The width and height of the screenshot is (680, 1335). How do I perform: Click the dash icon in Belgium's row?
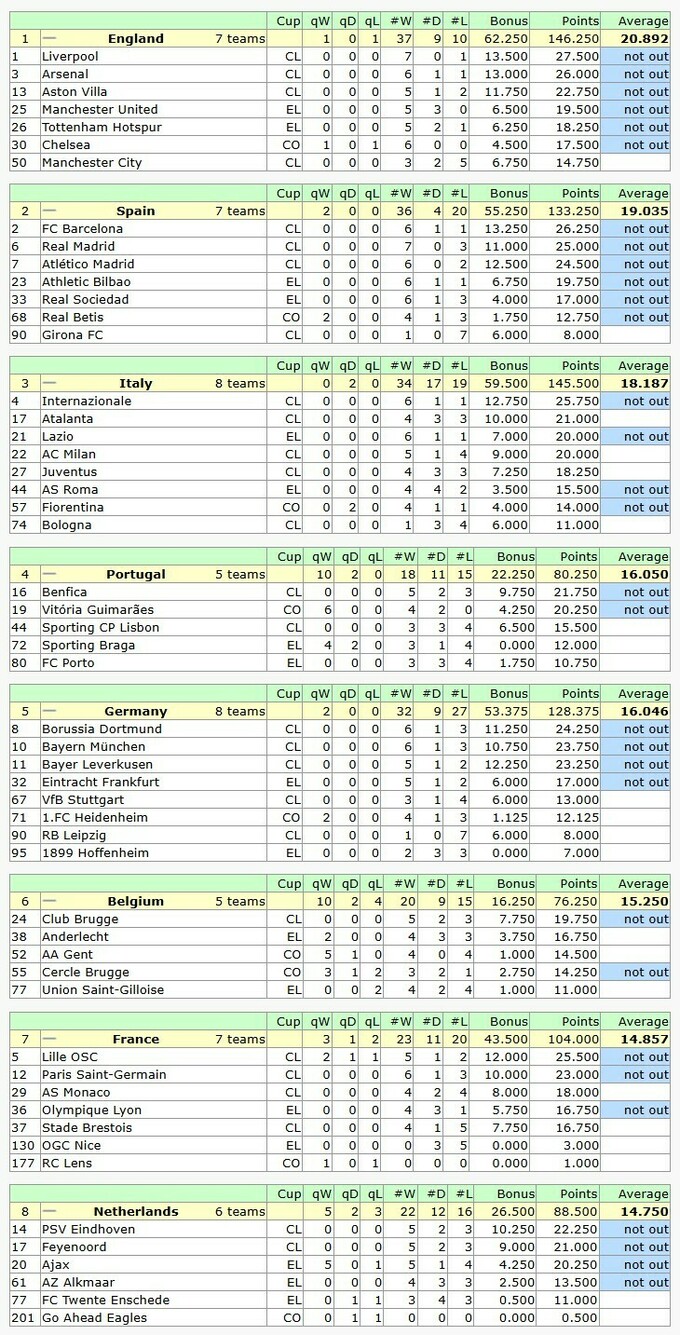point(49,901)
